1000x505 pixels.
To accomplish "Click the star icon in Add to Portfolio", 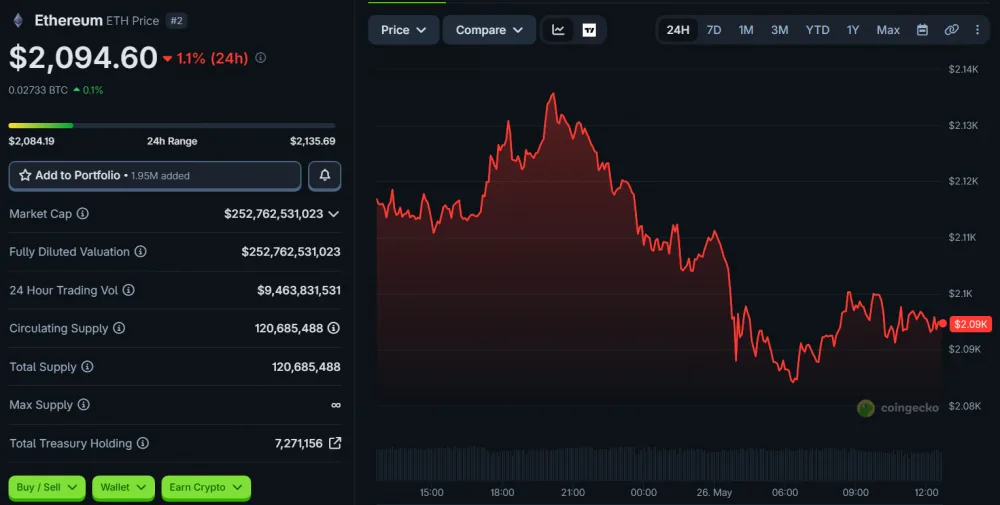I will click(x=25, y=175).
